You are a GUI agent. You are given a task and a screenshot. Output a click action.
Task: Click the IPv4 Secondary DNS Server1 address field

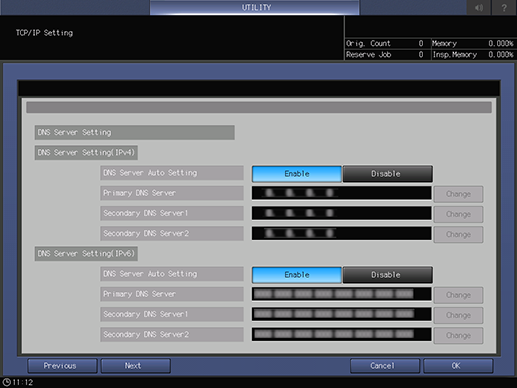pos(342,213)
